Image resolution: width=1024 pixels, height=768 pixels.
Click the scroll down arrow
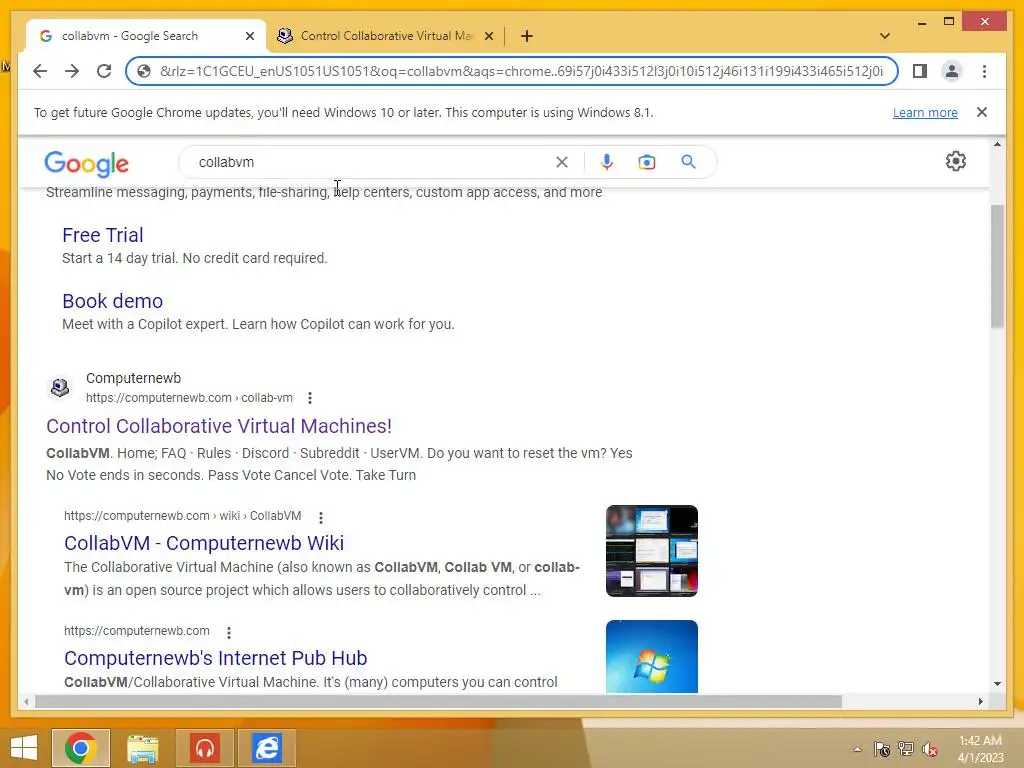(997, 684)
